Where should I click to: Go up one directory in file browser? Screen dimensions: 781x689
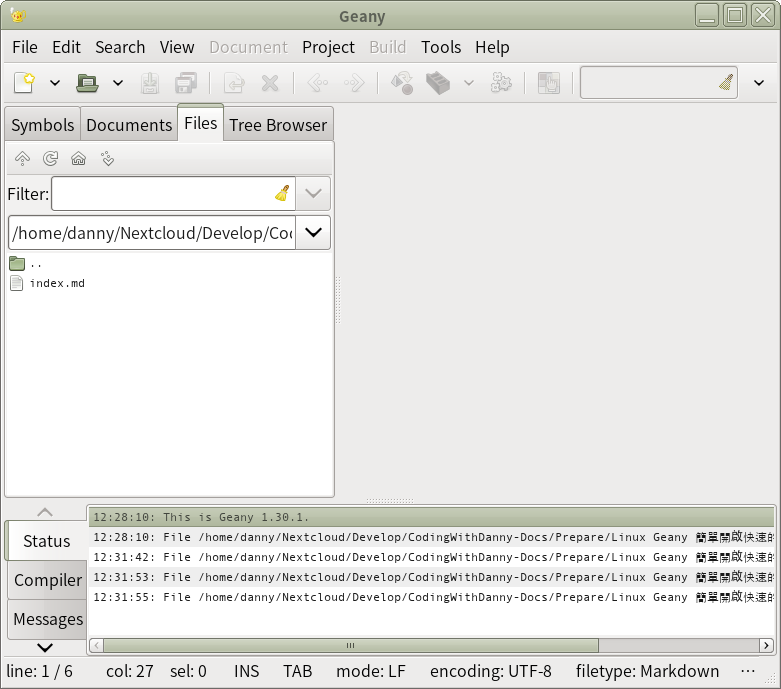click(22, 159)
